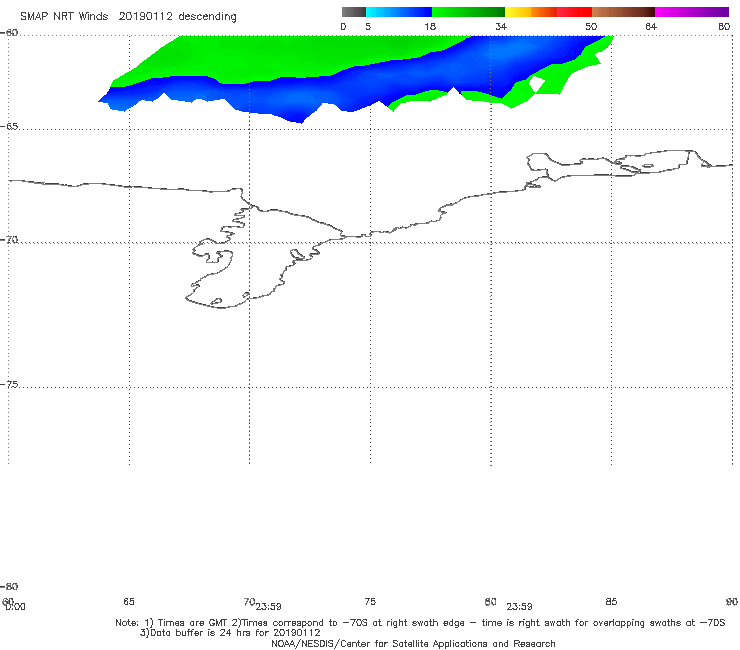Click the latitude axis label '-65'

[9, 127]
